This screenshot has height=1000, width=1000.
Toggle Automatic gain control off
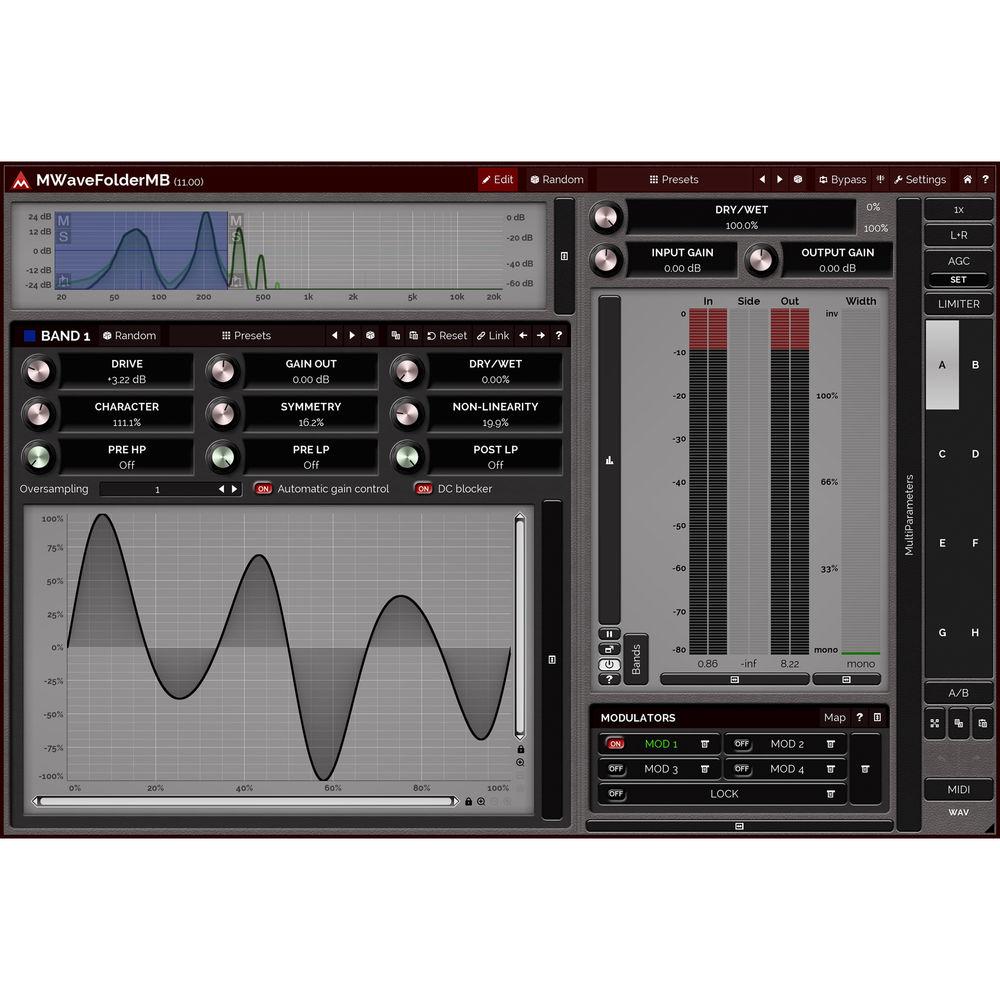coord(263,489)
